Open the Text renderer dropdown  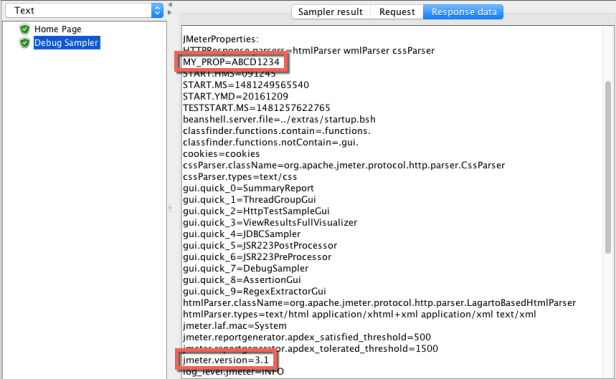click(84, 11)
